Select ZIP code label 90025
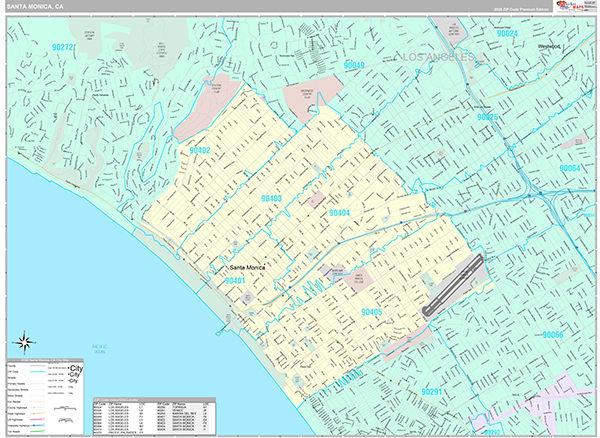Viewport: 600px width, 438px height. tap(488, 117)
